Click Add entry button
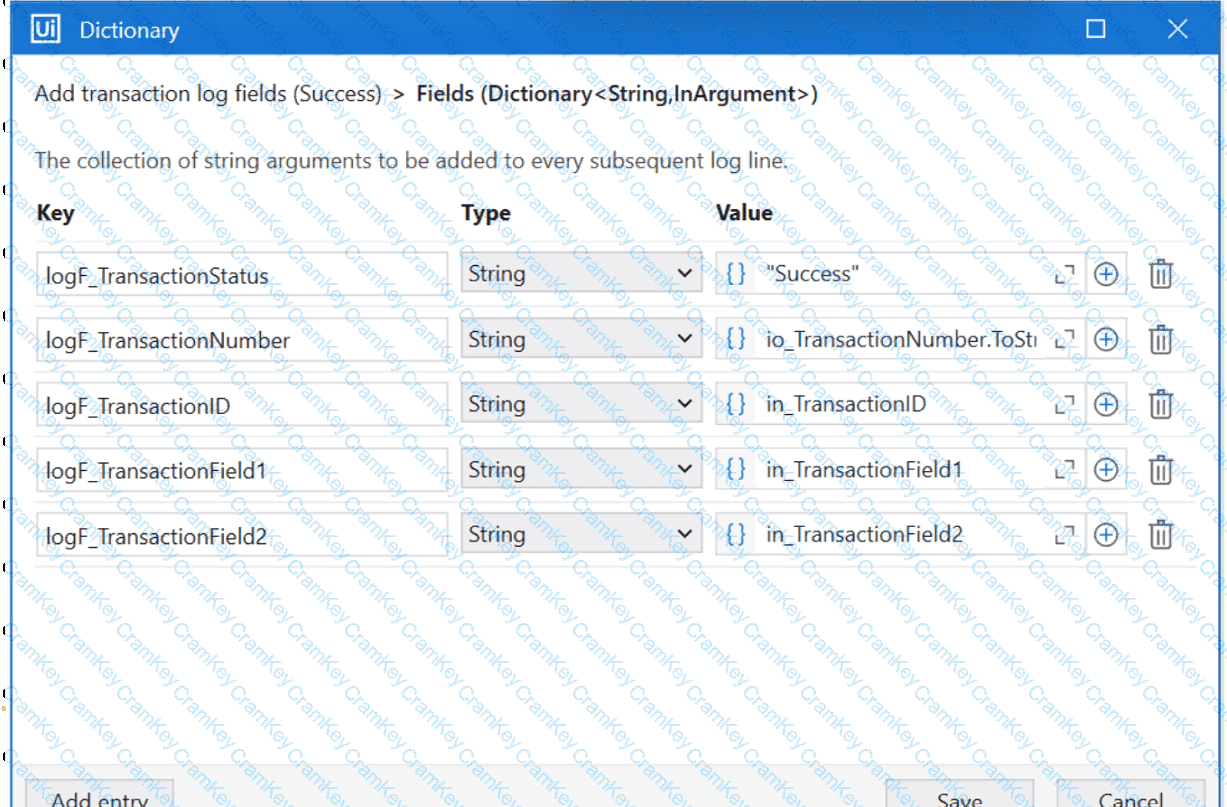Viewport: 1227px width, 807px height. tap(99, 795)
